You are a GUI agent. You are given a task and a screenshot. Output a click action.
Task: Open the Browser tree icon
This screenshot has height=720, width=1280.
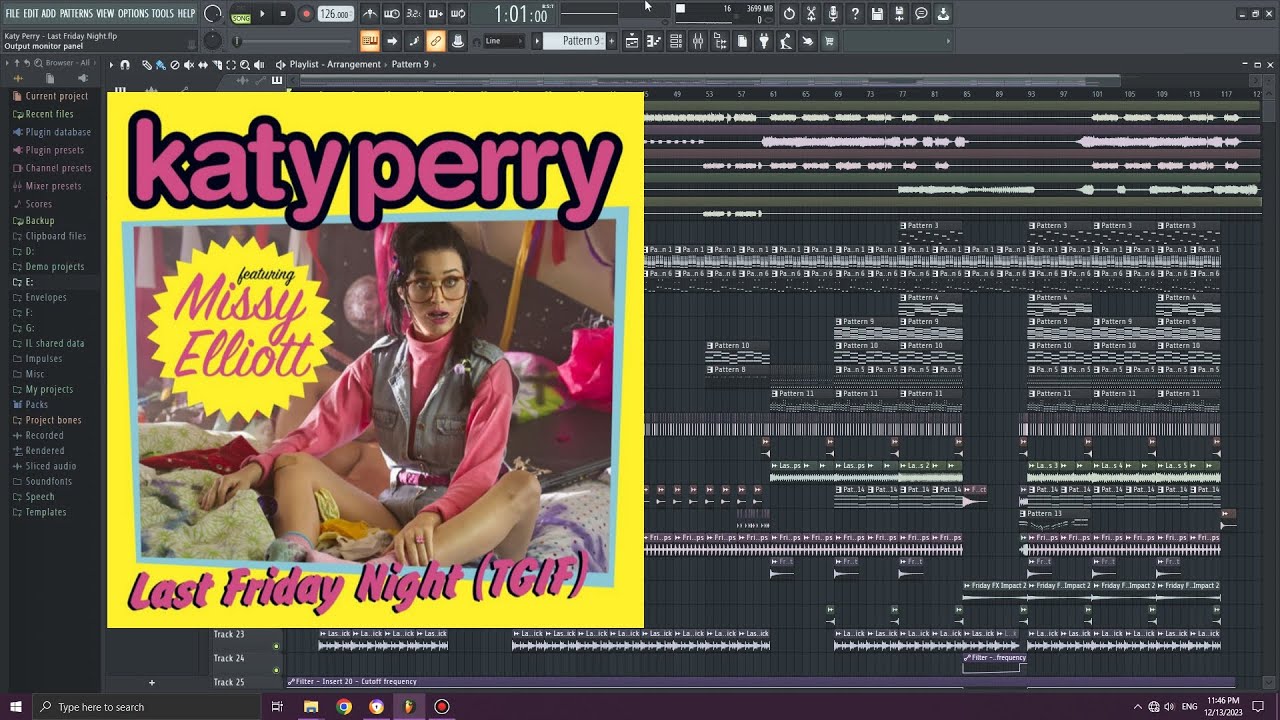pyautogui.click(x=720, y=41)
